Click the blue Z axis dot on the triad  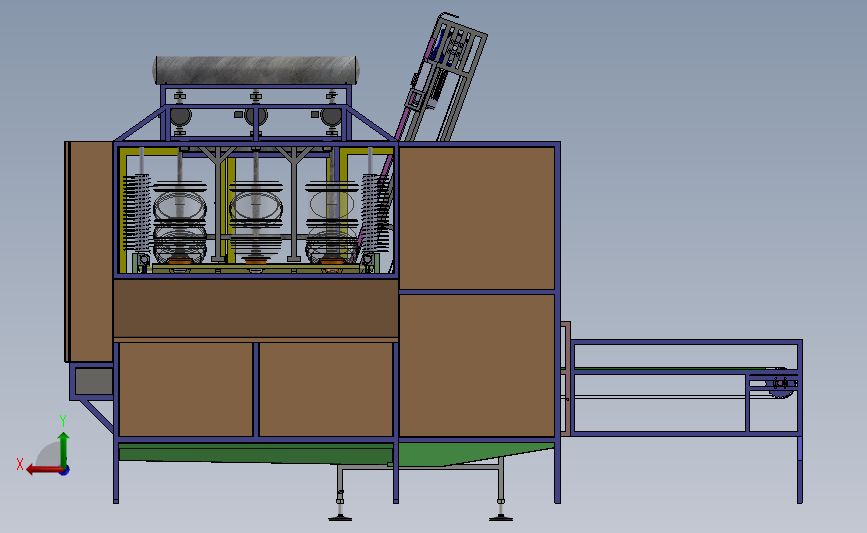(65, 471)
